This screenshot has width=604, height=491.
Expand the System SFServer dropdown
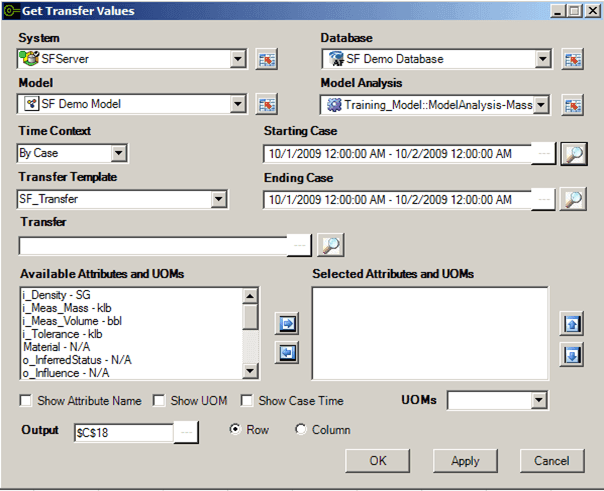tap(238, 59)
